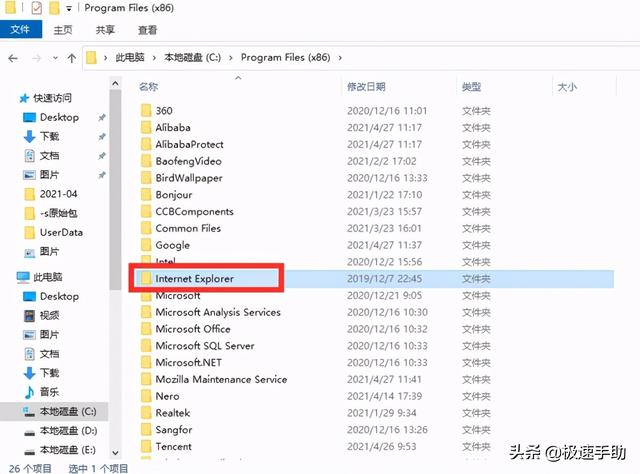This screenshot has height=474, width=640.
Task: Click 此电脑 in the address bar
Action: (x=130, y=58)
